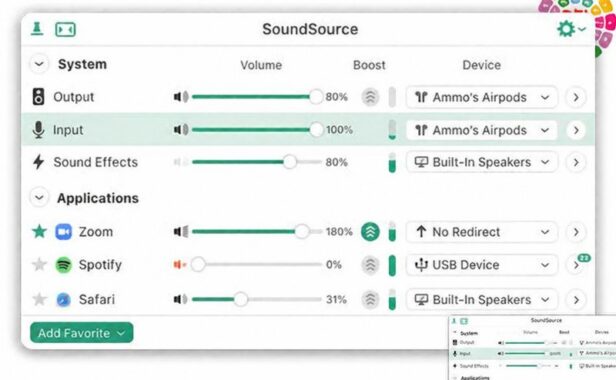Expand Sound Effects advanced arrow
The width and height of the screenshot is (616, 380).
[x=576, y=162]
